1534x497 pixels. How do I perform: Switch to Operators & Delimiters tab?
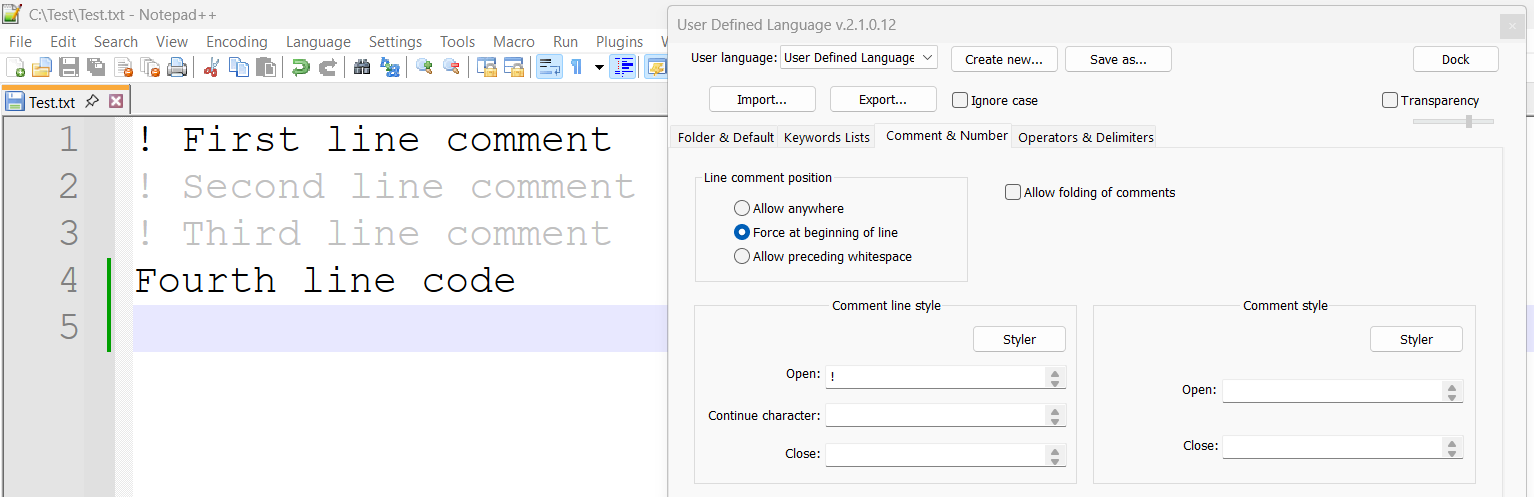[1086, 137]
